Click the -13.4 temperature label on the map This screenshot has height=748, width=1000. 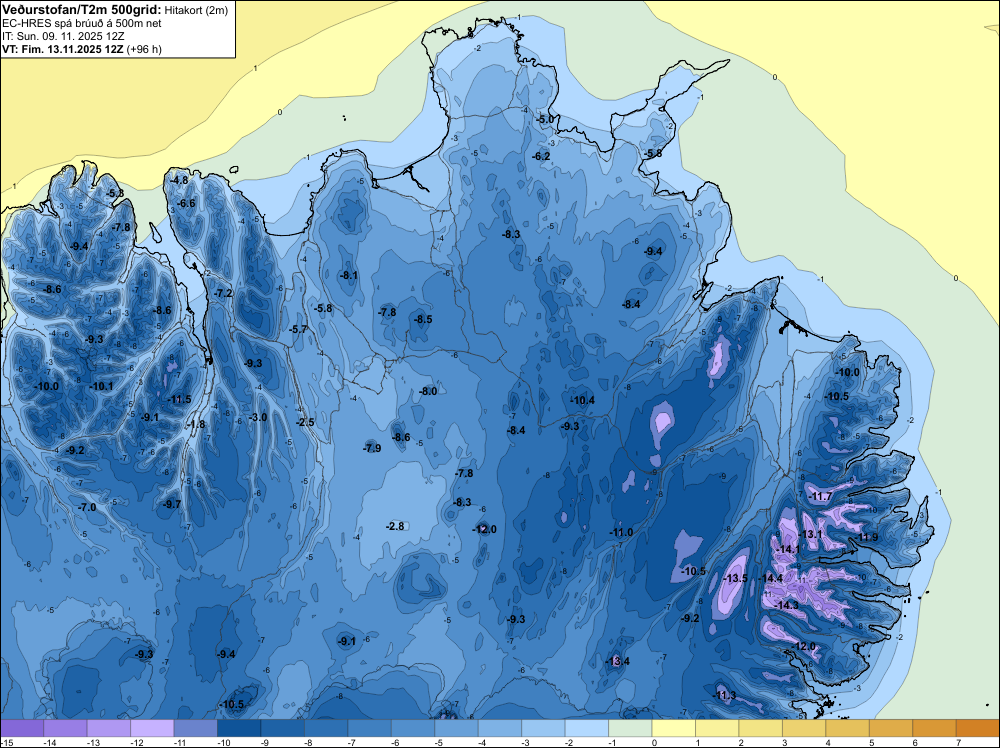pos(617,661)
